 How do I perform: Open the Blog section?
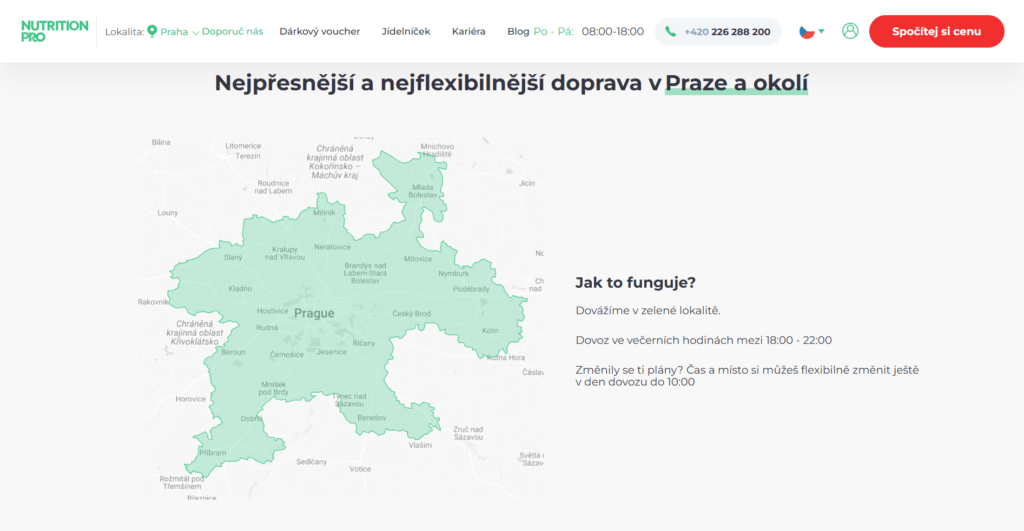click(x=518, y=31)
